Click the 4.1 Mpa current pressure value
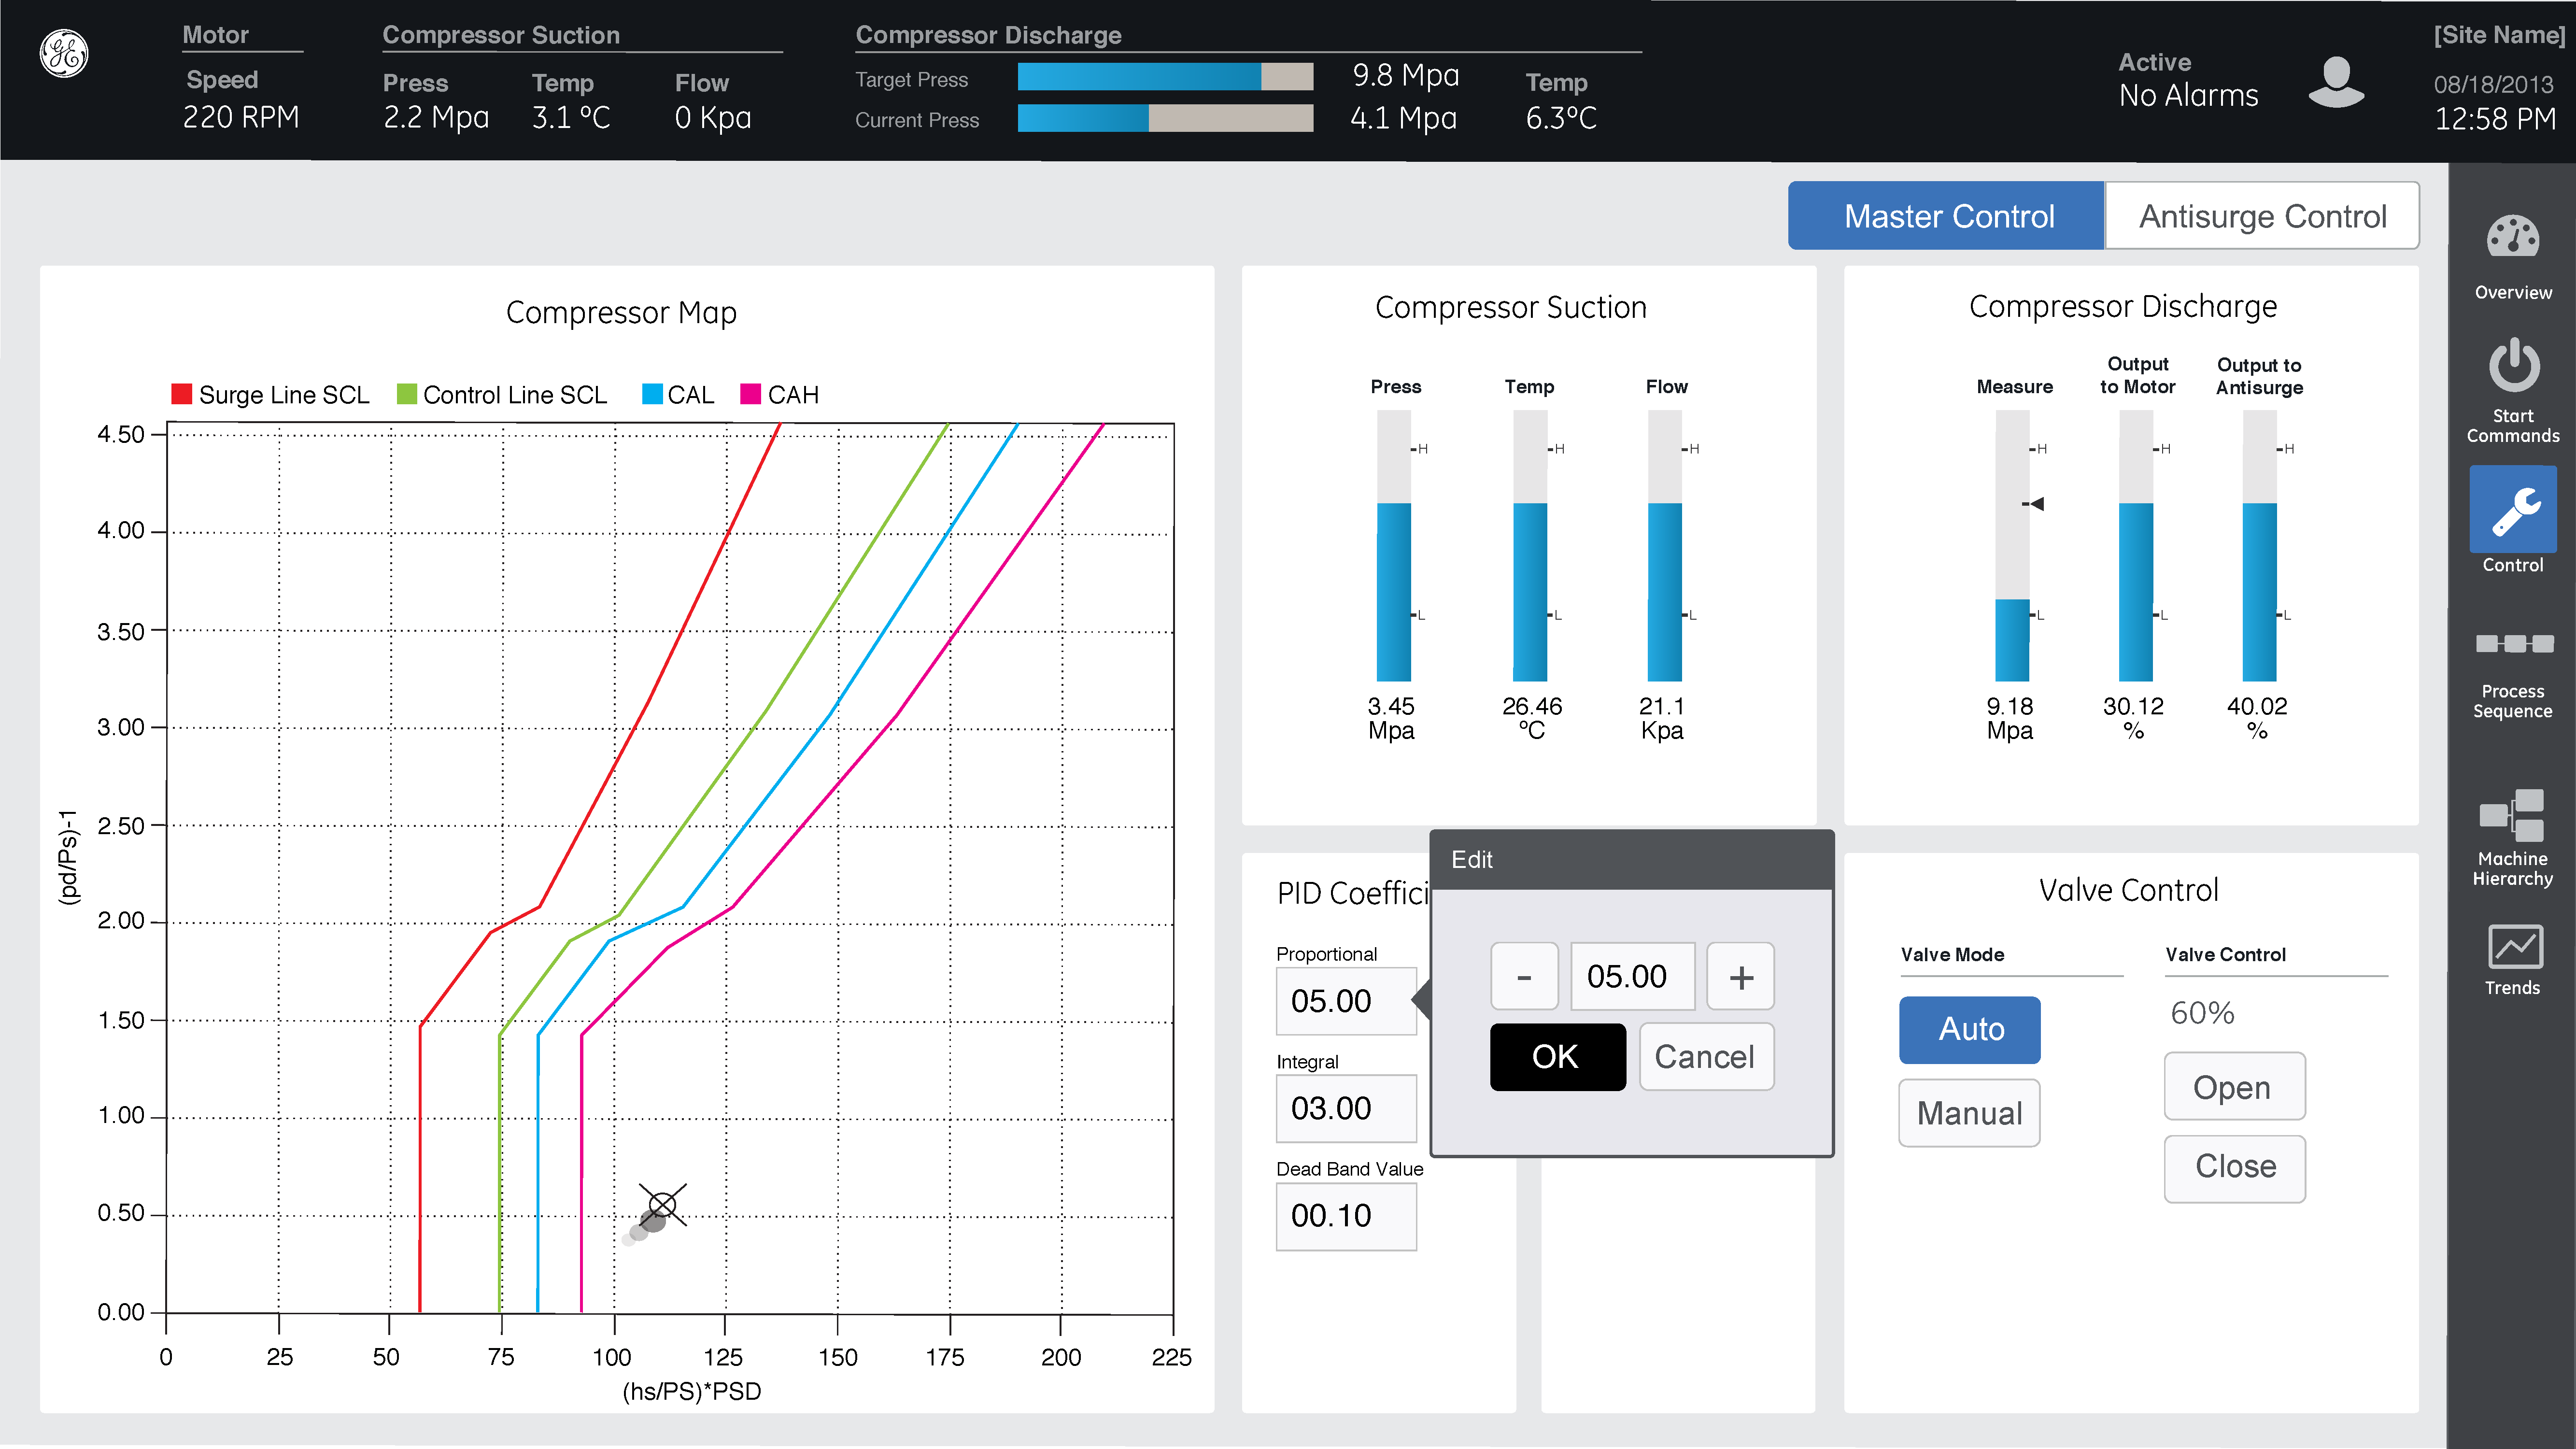The width and height of the screenshot is (2576, 1449). 1403,118
